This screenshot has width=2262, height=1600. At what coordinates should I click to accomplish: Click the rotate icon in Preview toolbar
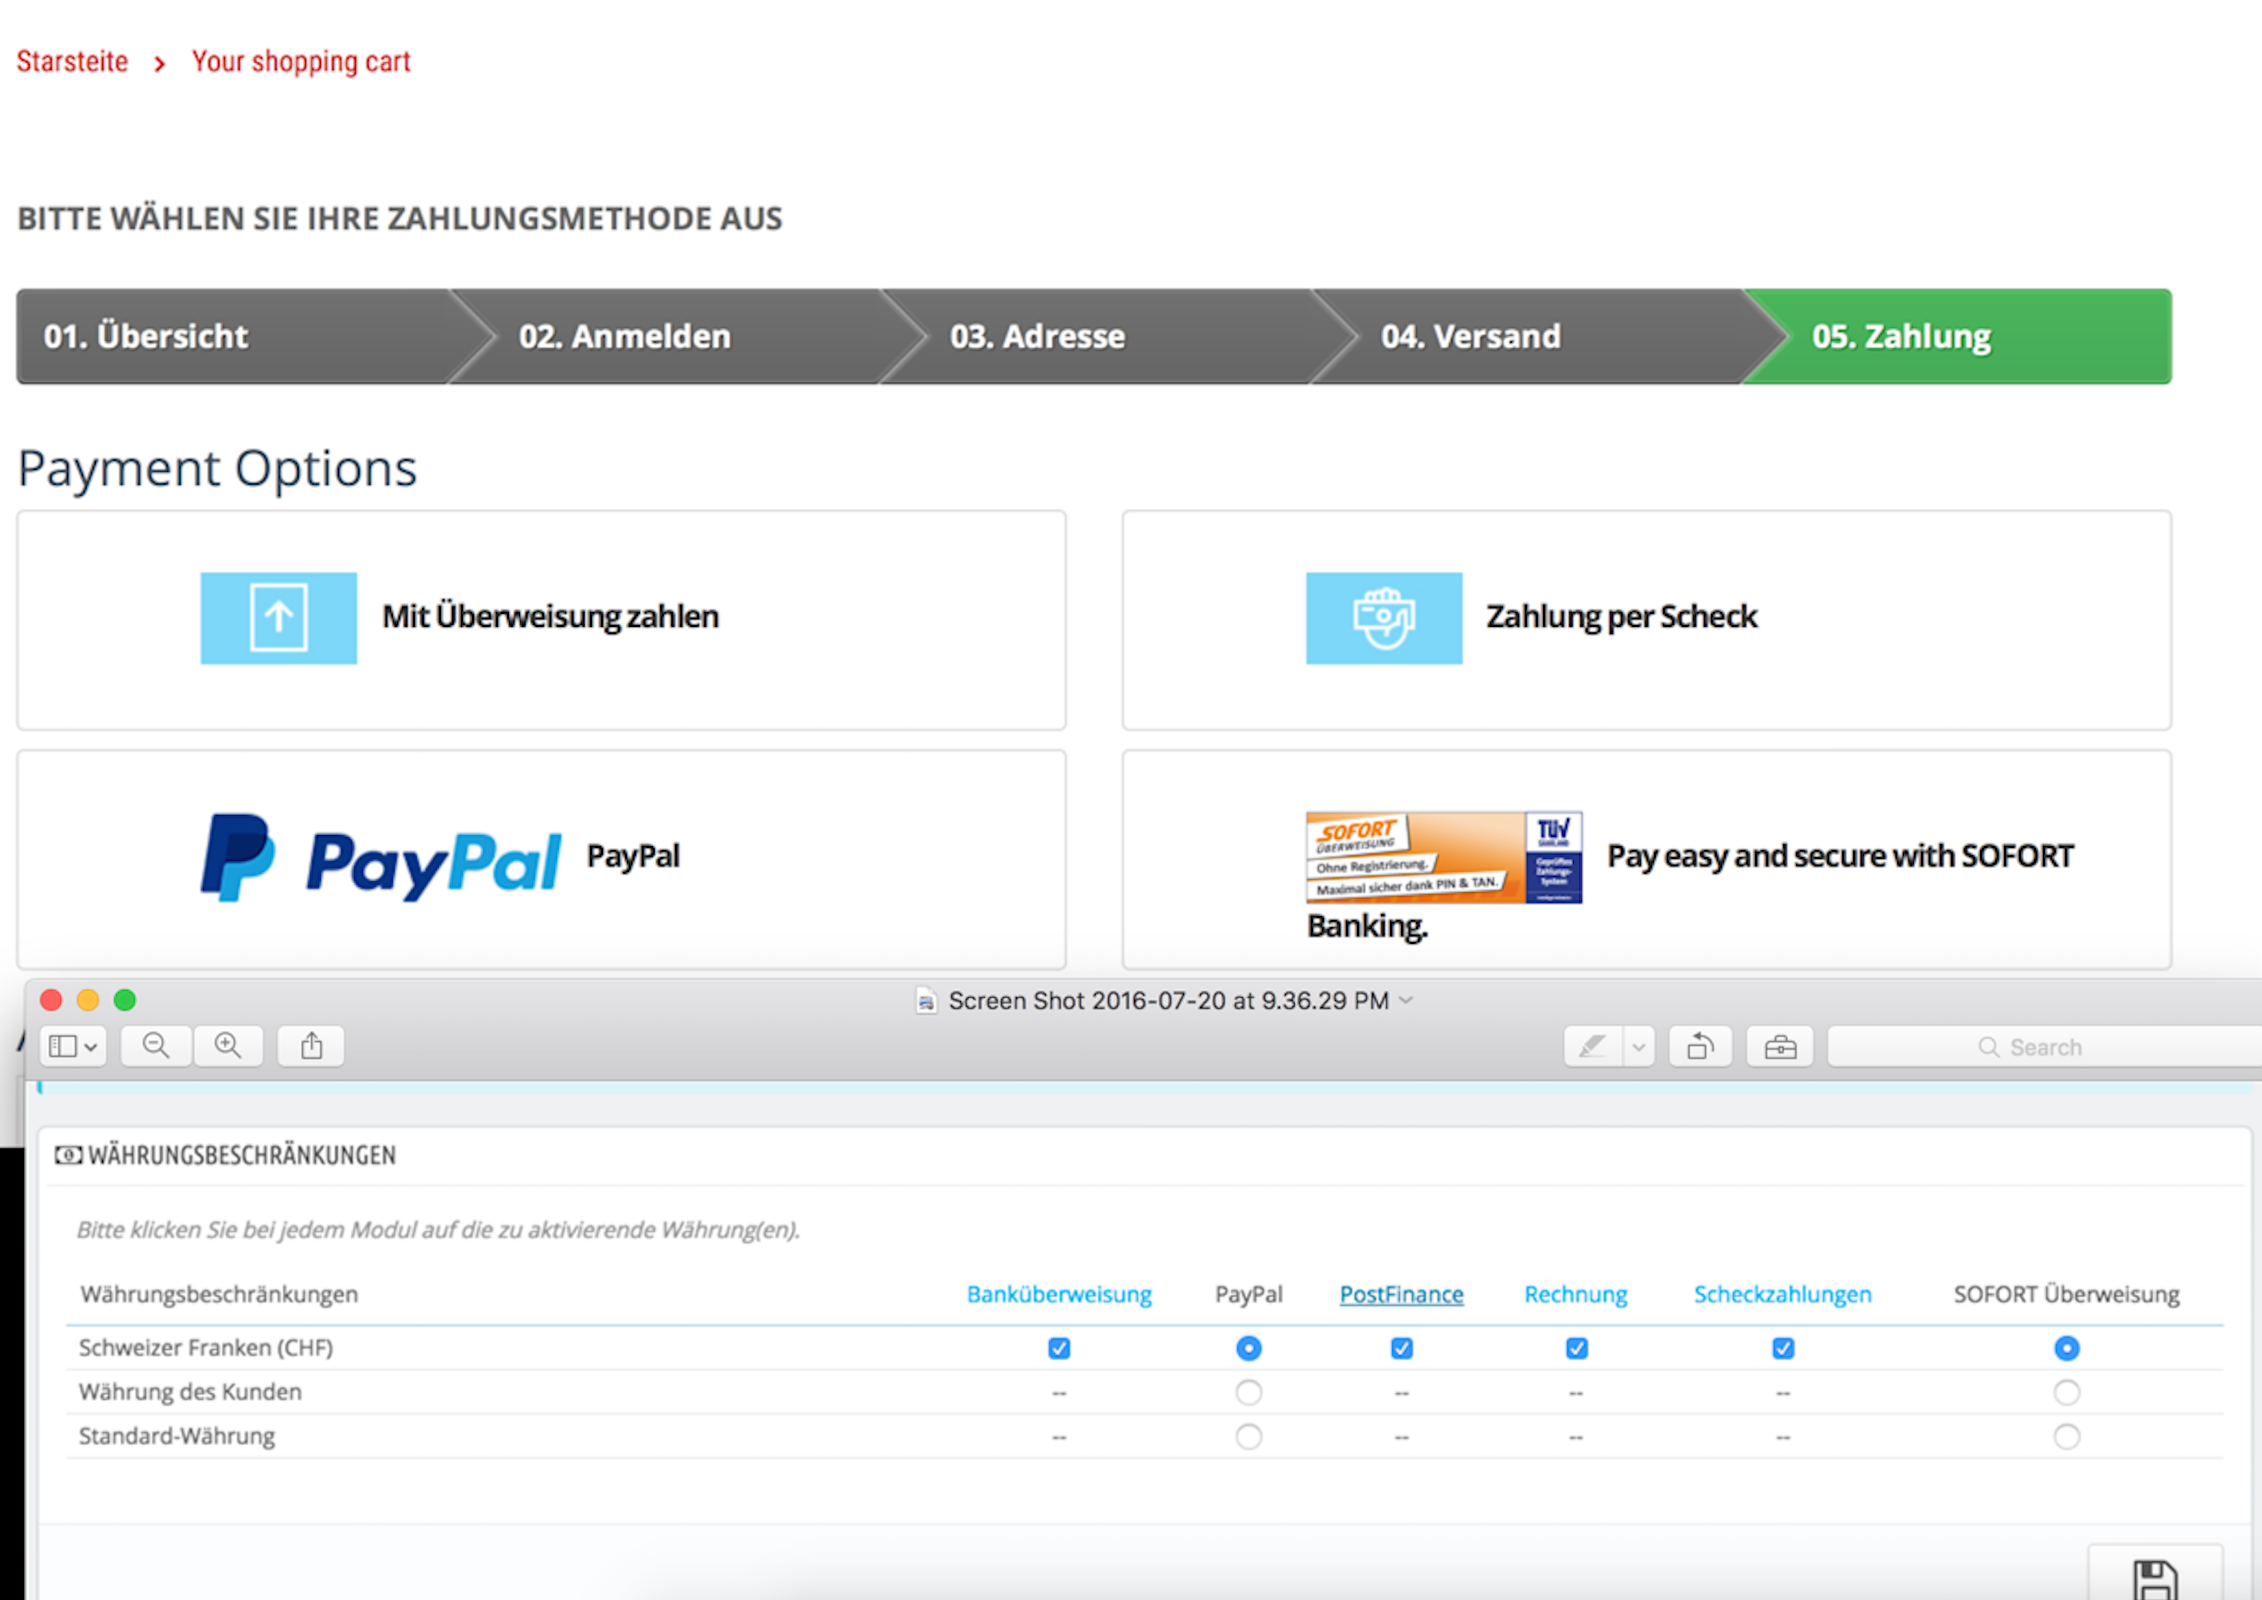(1700, 1047)
